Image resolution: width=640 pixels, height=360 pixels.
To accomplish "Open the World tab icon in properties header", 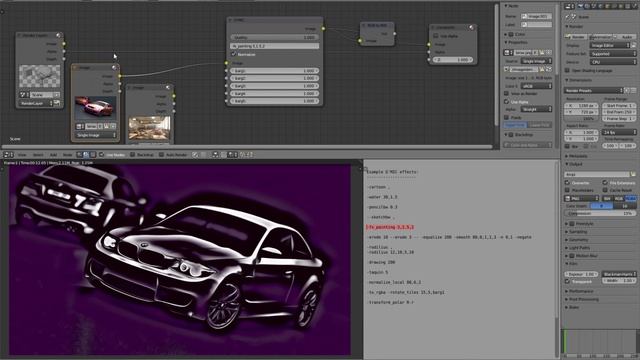I will pyautogui.click(x=601, y=6).
